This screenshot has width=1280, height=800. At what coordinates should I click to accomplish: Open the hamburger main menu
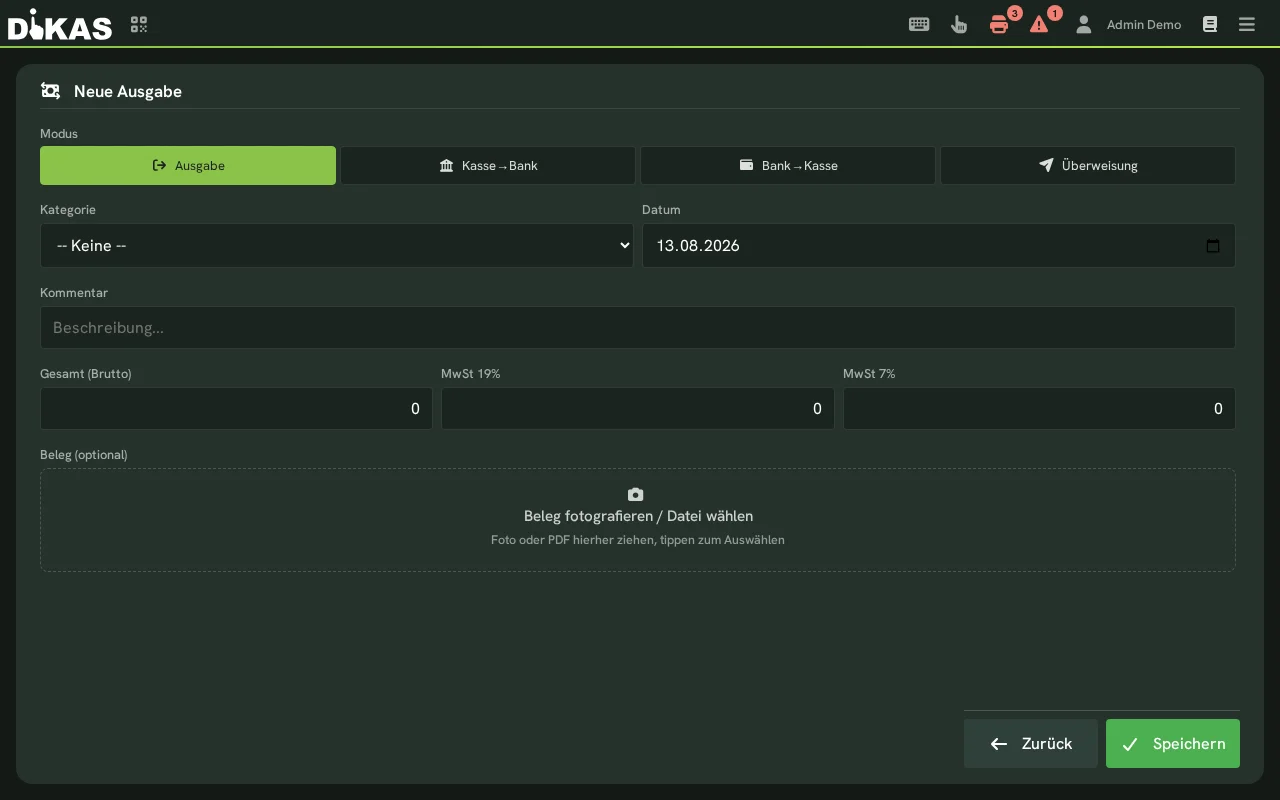coord(1247,24)
